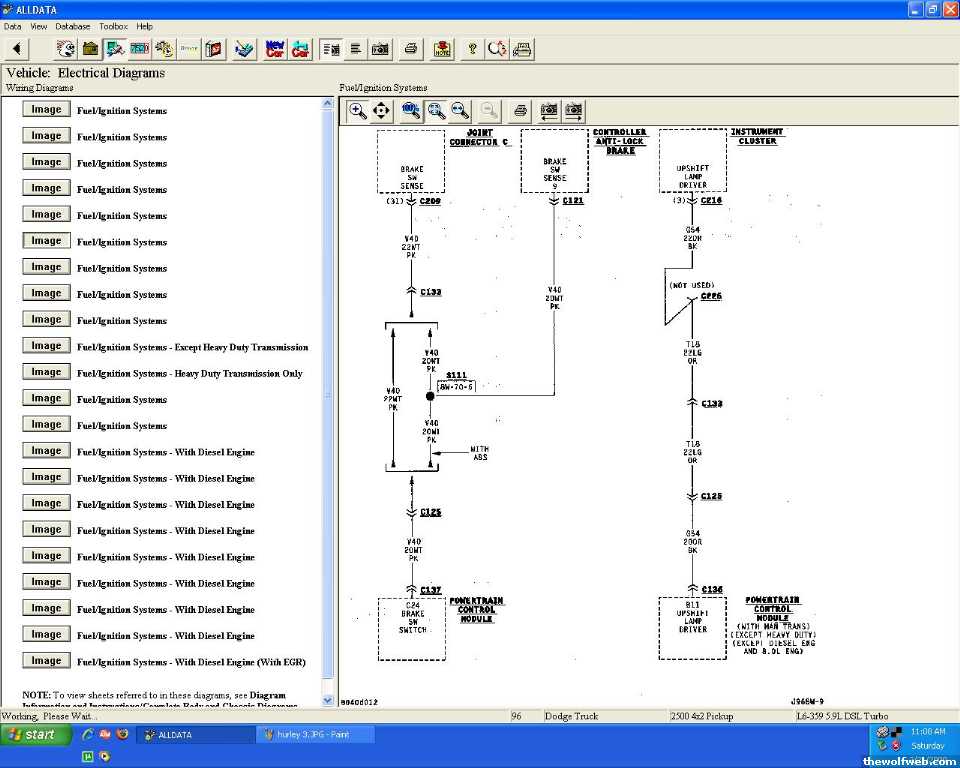Print using the main toolbar printer icon
Image resolution: width=960 pixels, height=768 pixels.
click(x=411, y=48)
